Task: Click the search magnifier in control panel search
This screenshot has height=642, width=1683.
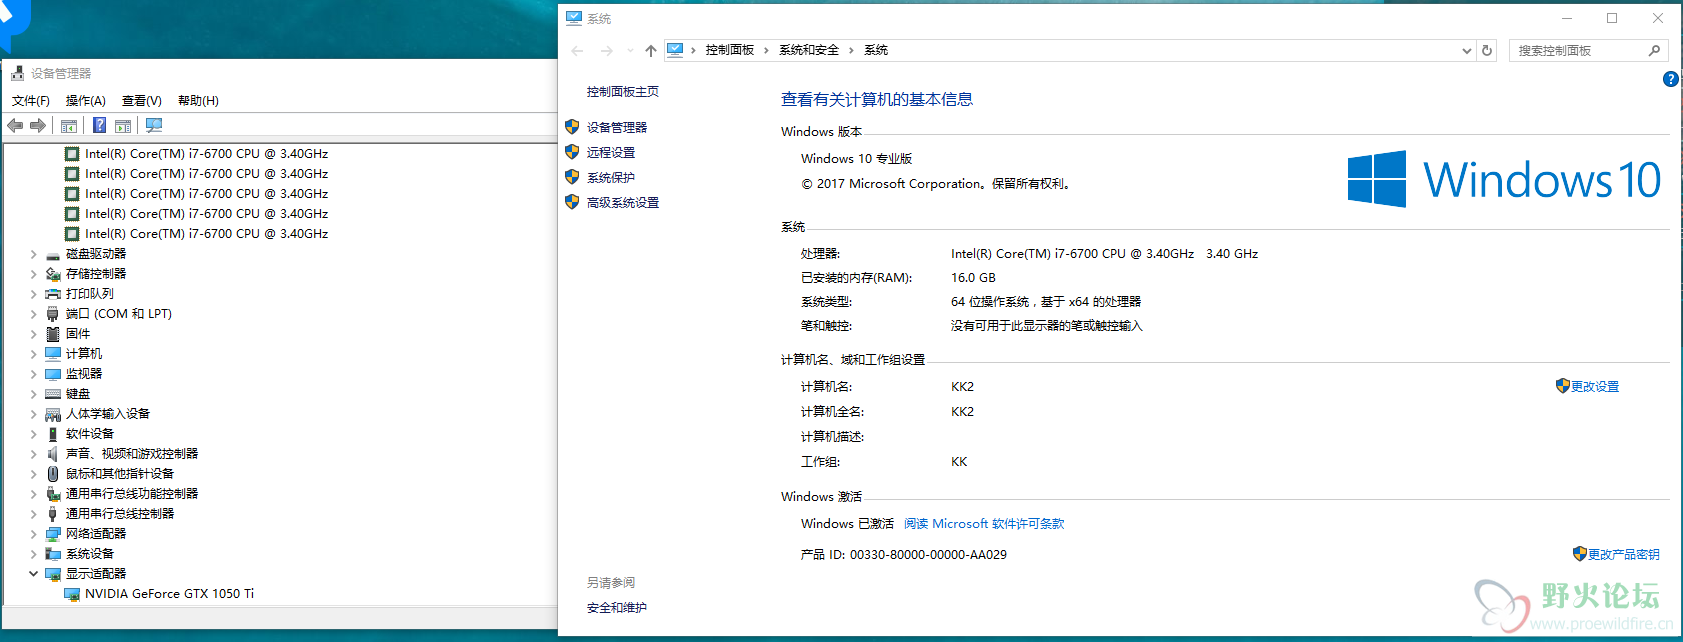Action: pos(1654,50)
